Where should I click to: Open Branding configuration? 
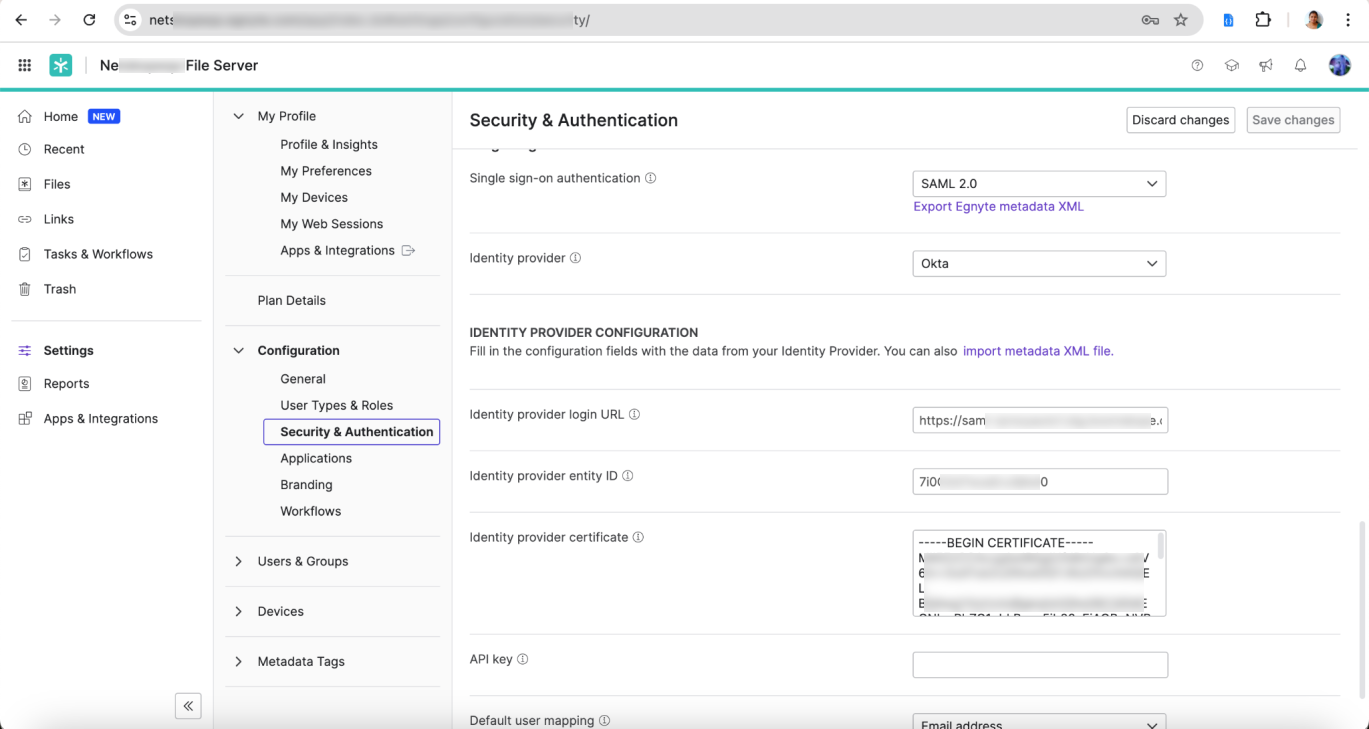[x=306, y=485]
